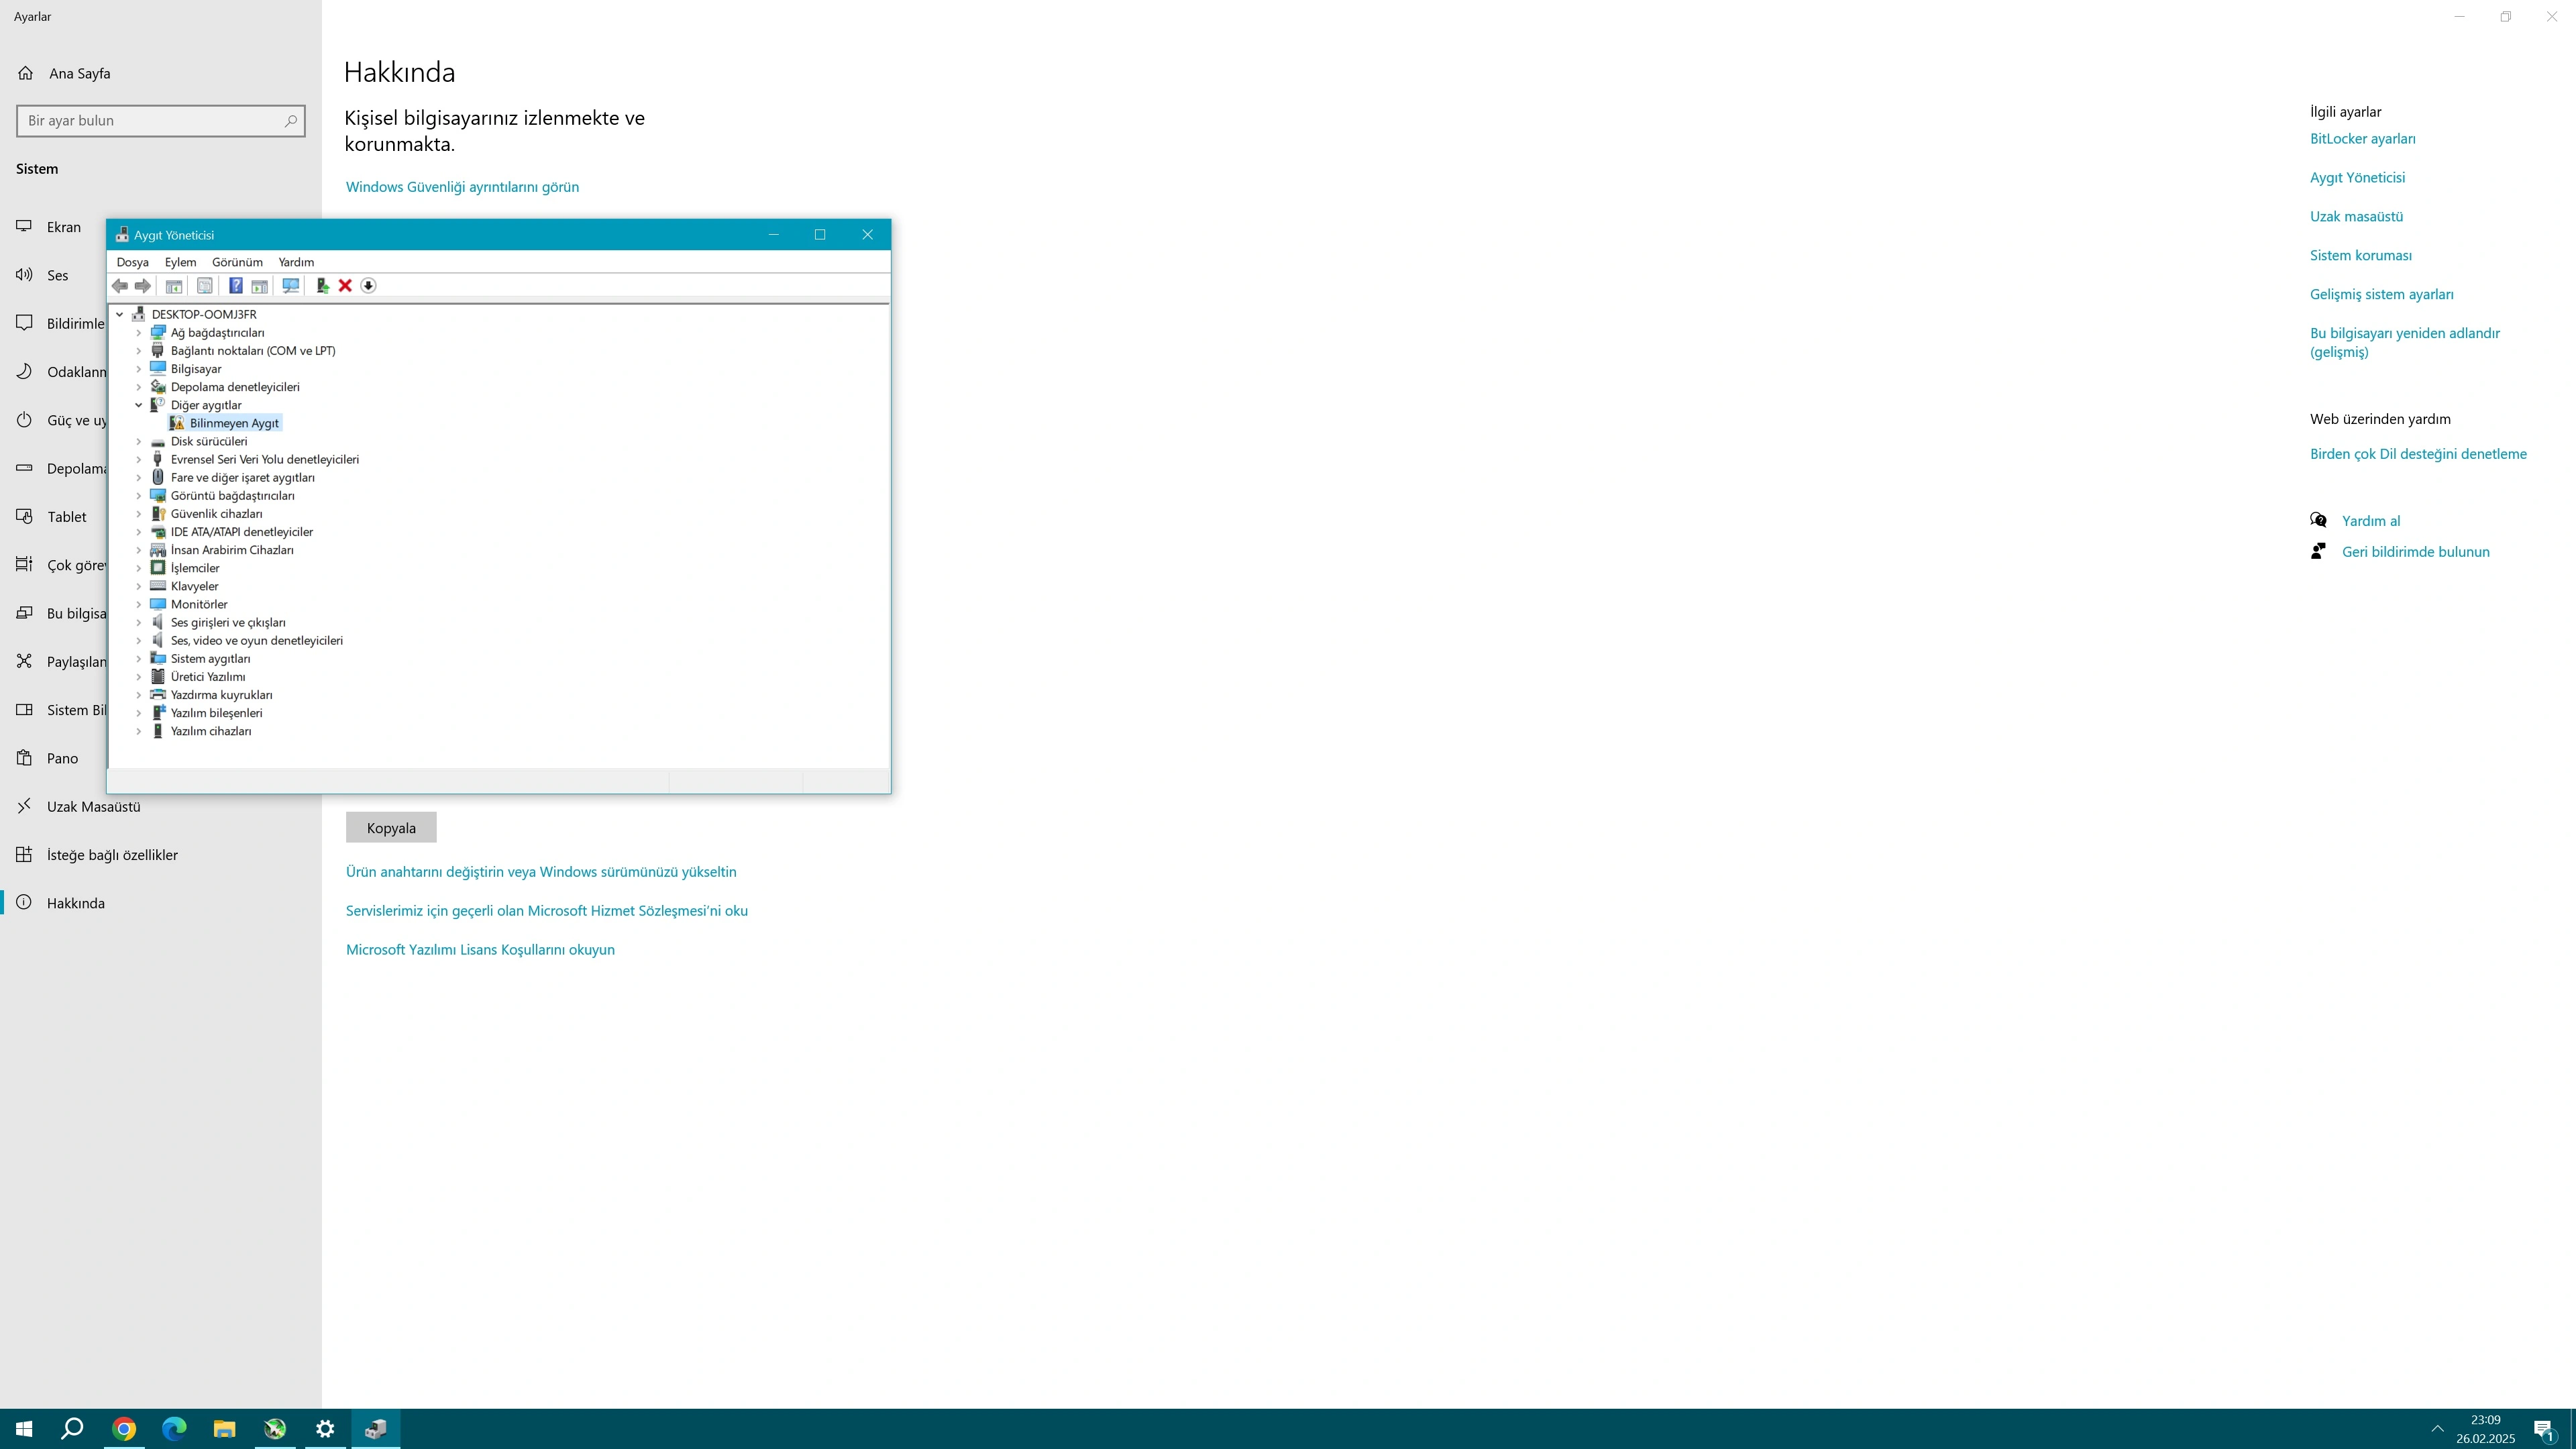The width and height of the screenshot is (2576, 1449).
Task: Open Gelişmiş sistem ayarları link
Action: pyautogui.click(x=2381, y=294)
